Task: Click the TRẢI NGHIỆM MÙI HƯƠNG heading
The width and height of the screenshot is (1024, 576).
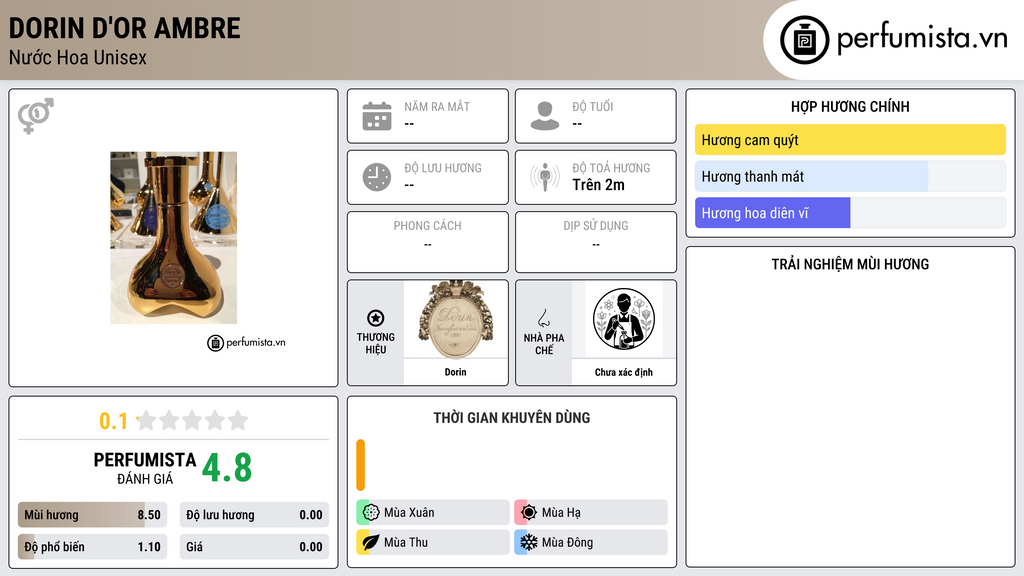Action: pyautogui.click(x=850, y=264)
